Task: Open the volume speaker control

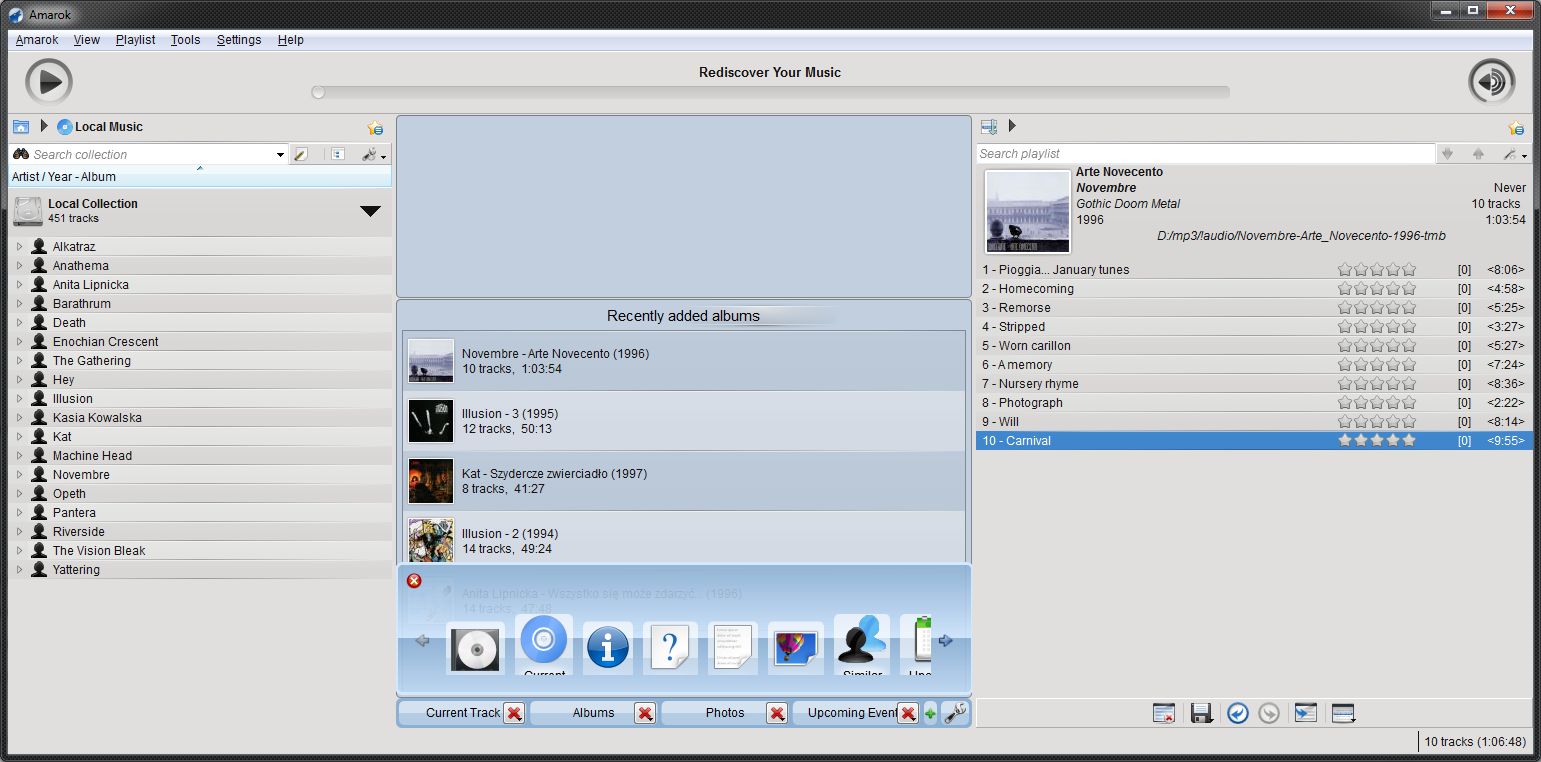Action: click(1491, 82)
